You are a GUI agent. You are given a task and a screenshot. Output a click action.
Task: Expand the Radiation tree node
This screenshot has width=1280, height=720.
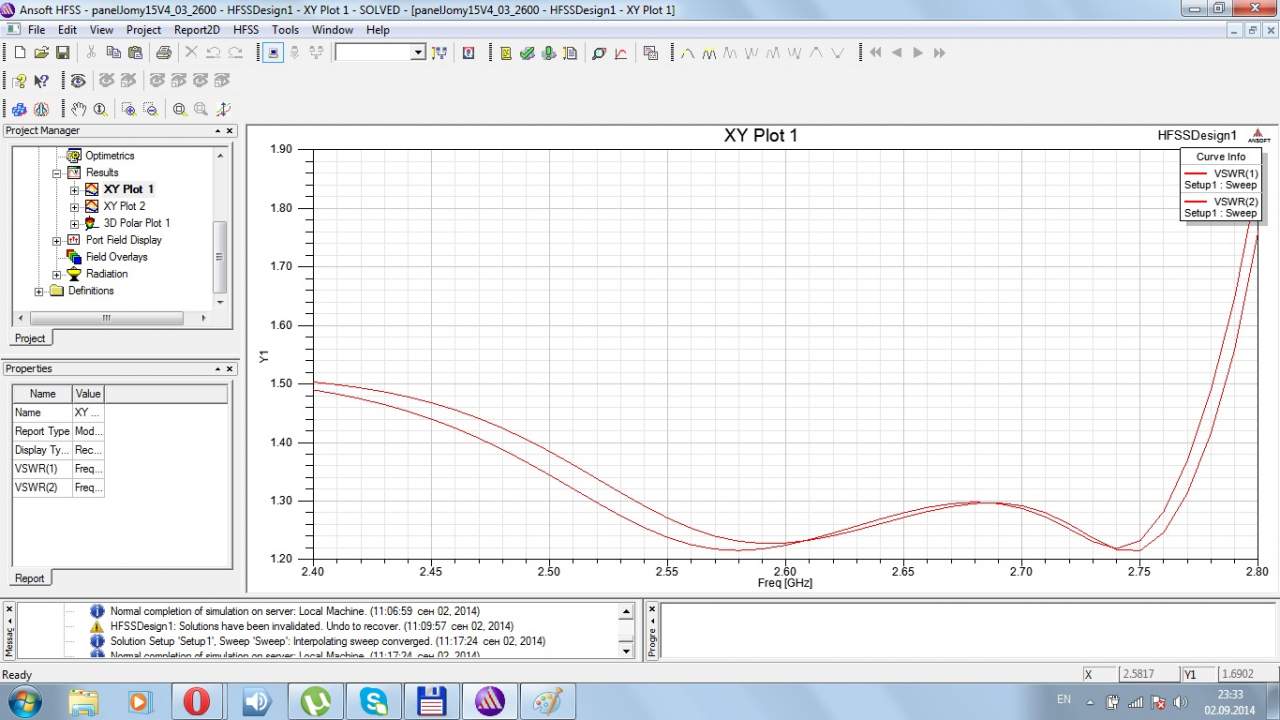point(58,274)
